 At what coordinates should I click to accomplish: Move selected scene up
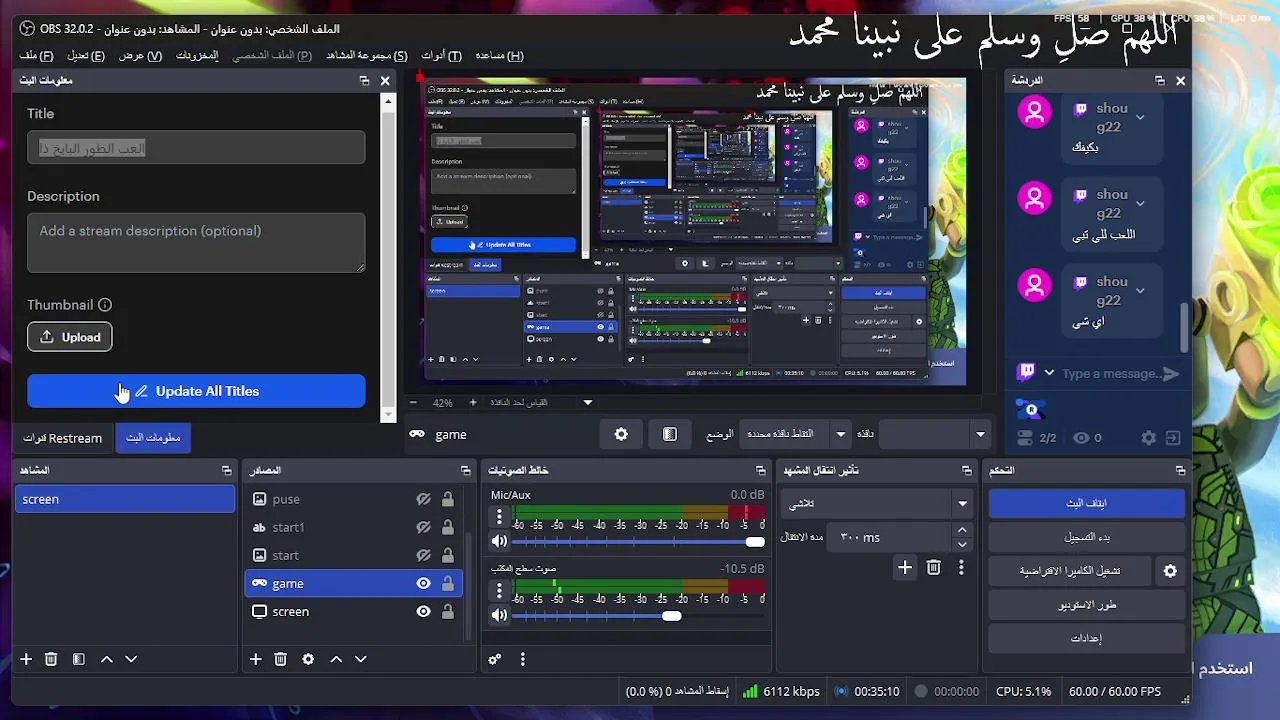coord(106,659)
